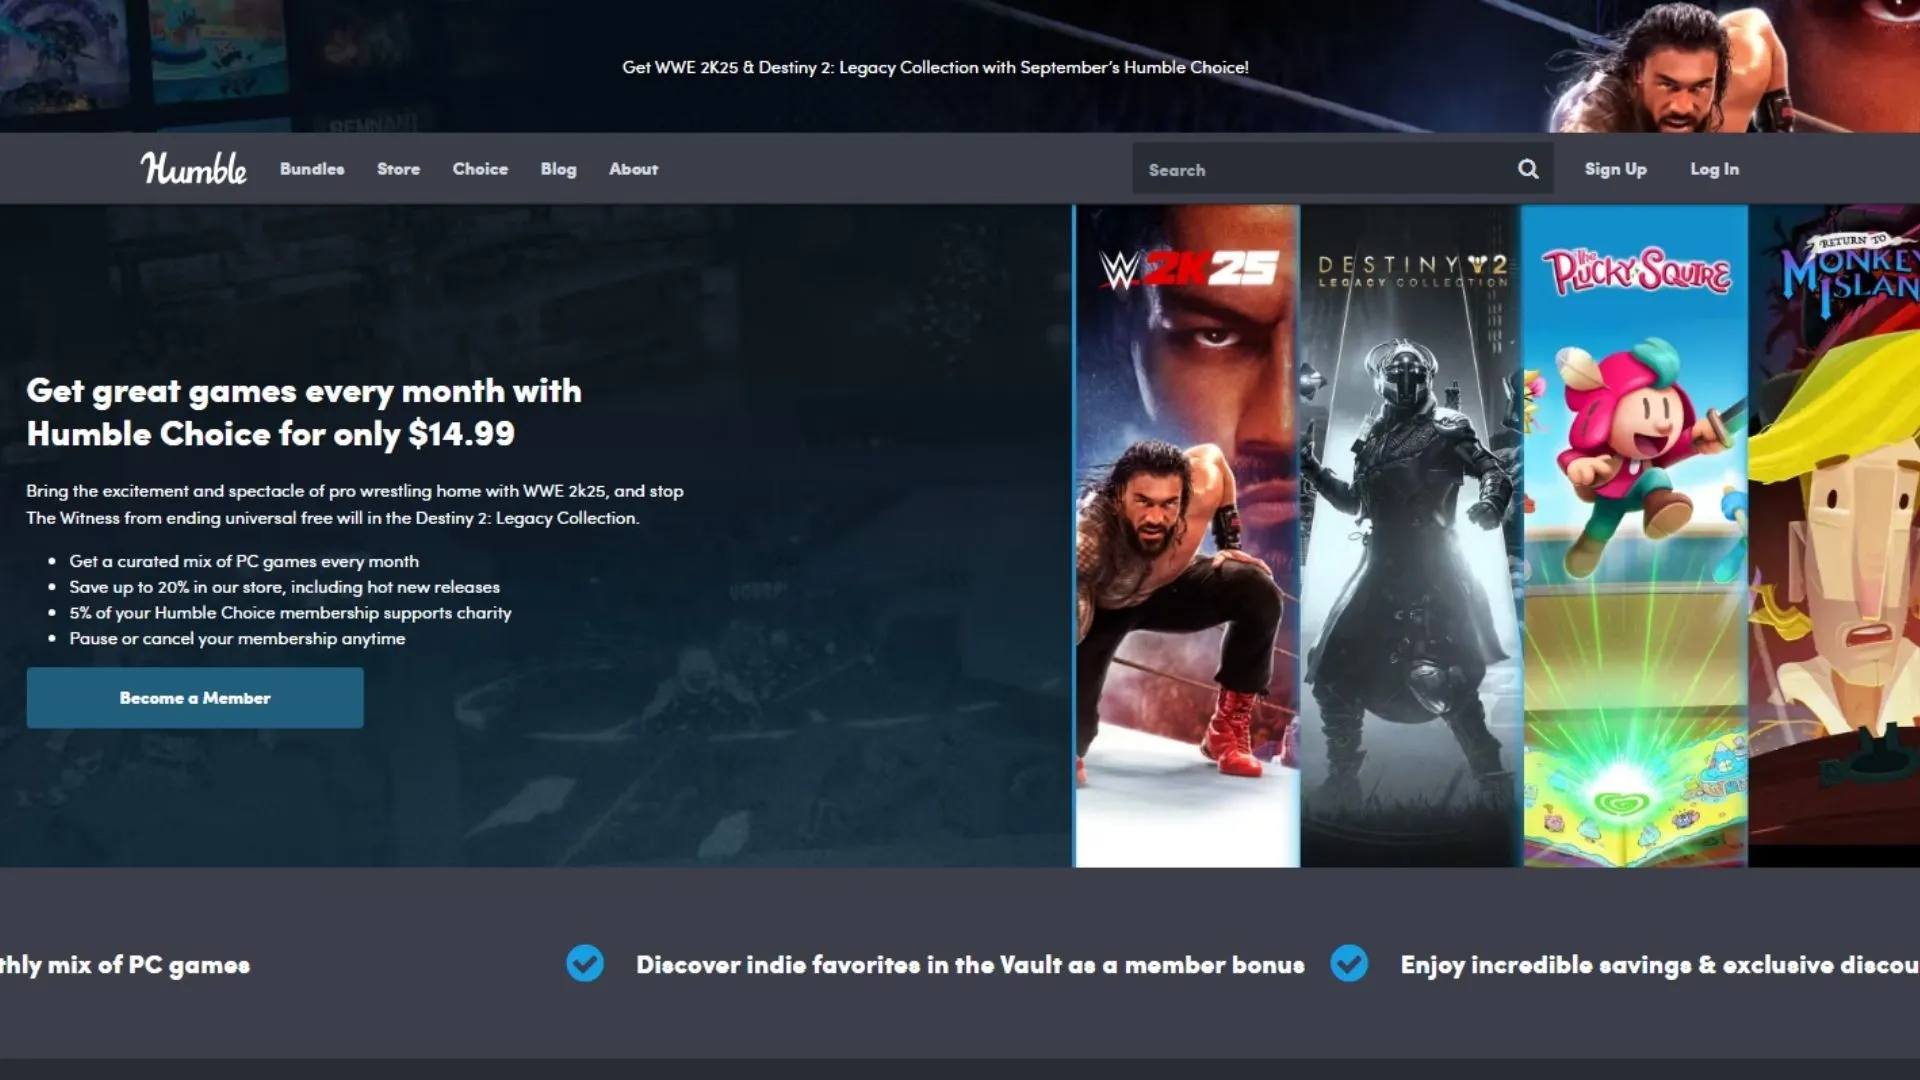Click 'Discover indie favorites in the Vault' text
Image resolution: width=1920 pixels, height=1080 pixels.
(970, 965)
